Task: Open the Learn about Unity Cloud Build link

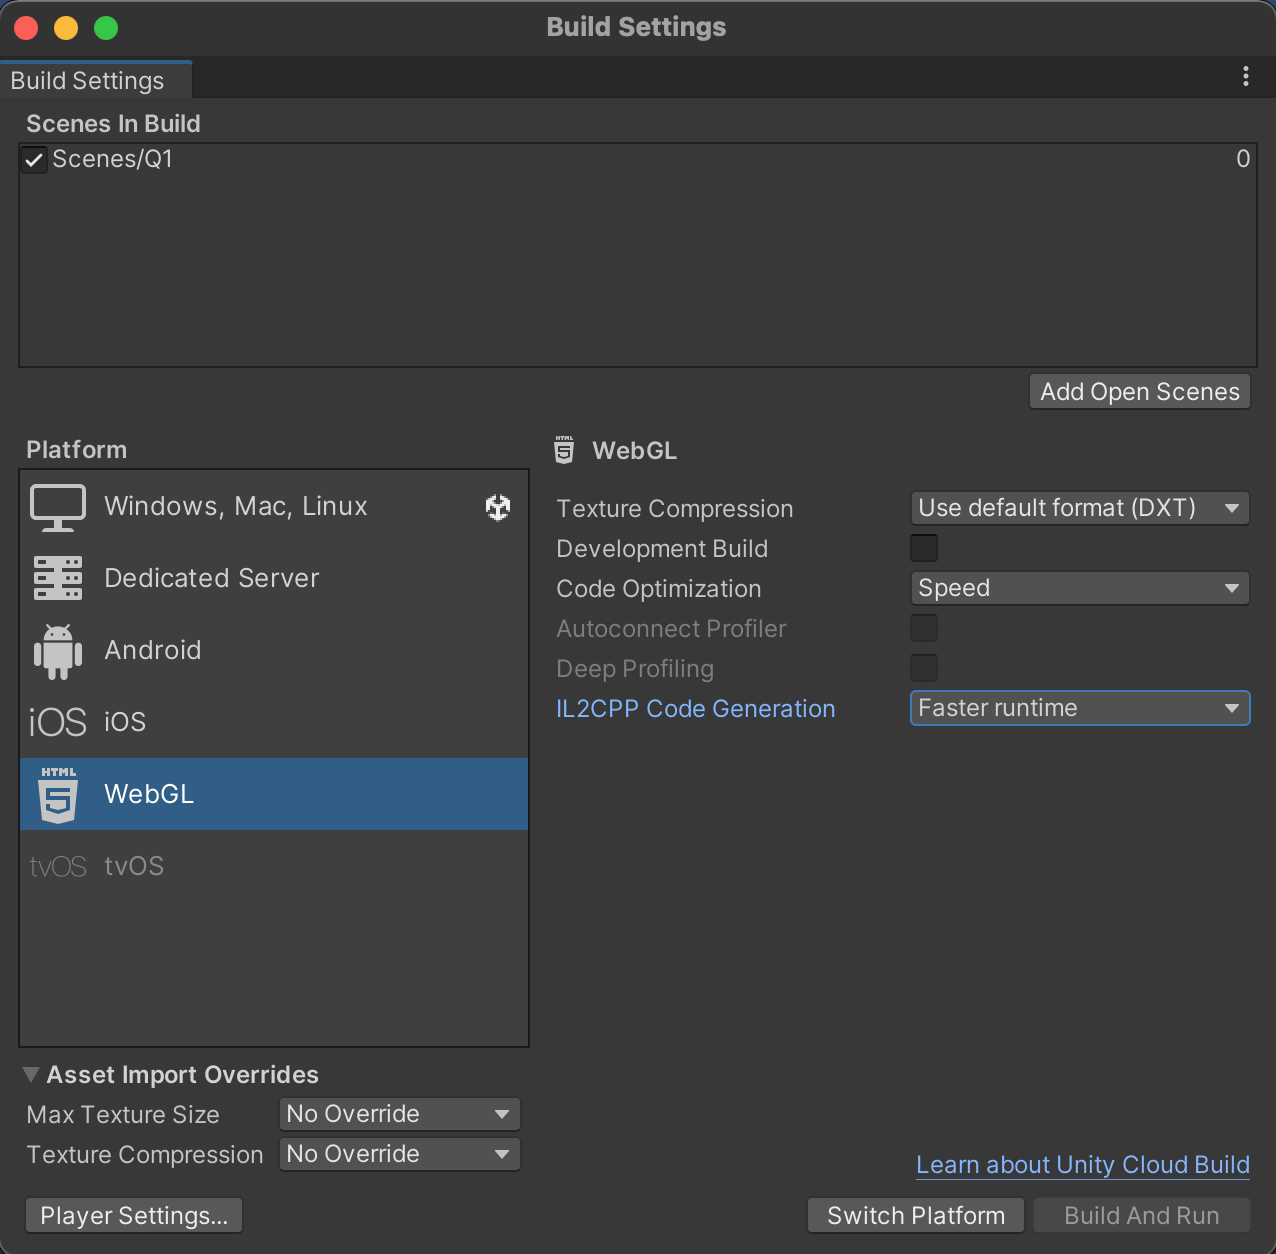Action: coord(1082,1165)
